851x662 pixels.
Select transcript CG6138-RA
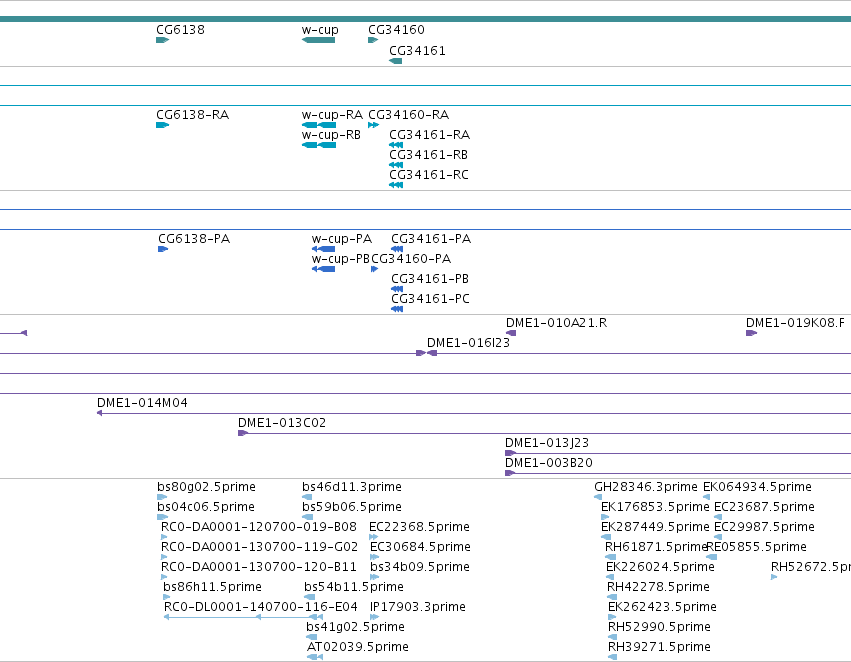point(193,115)
